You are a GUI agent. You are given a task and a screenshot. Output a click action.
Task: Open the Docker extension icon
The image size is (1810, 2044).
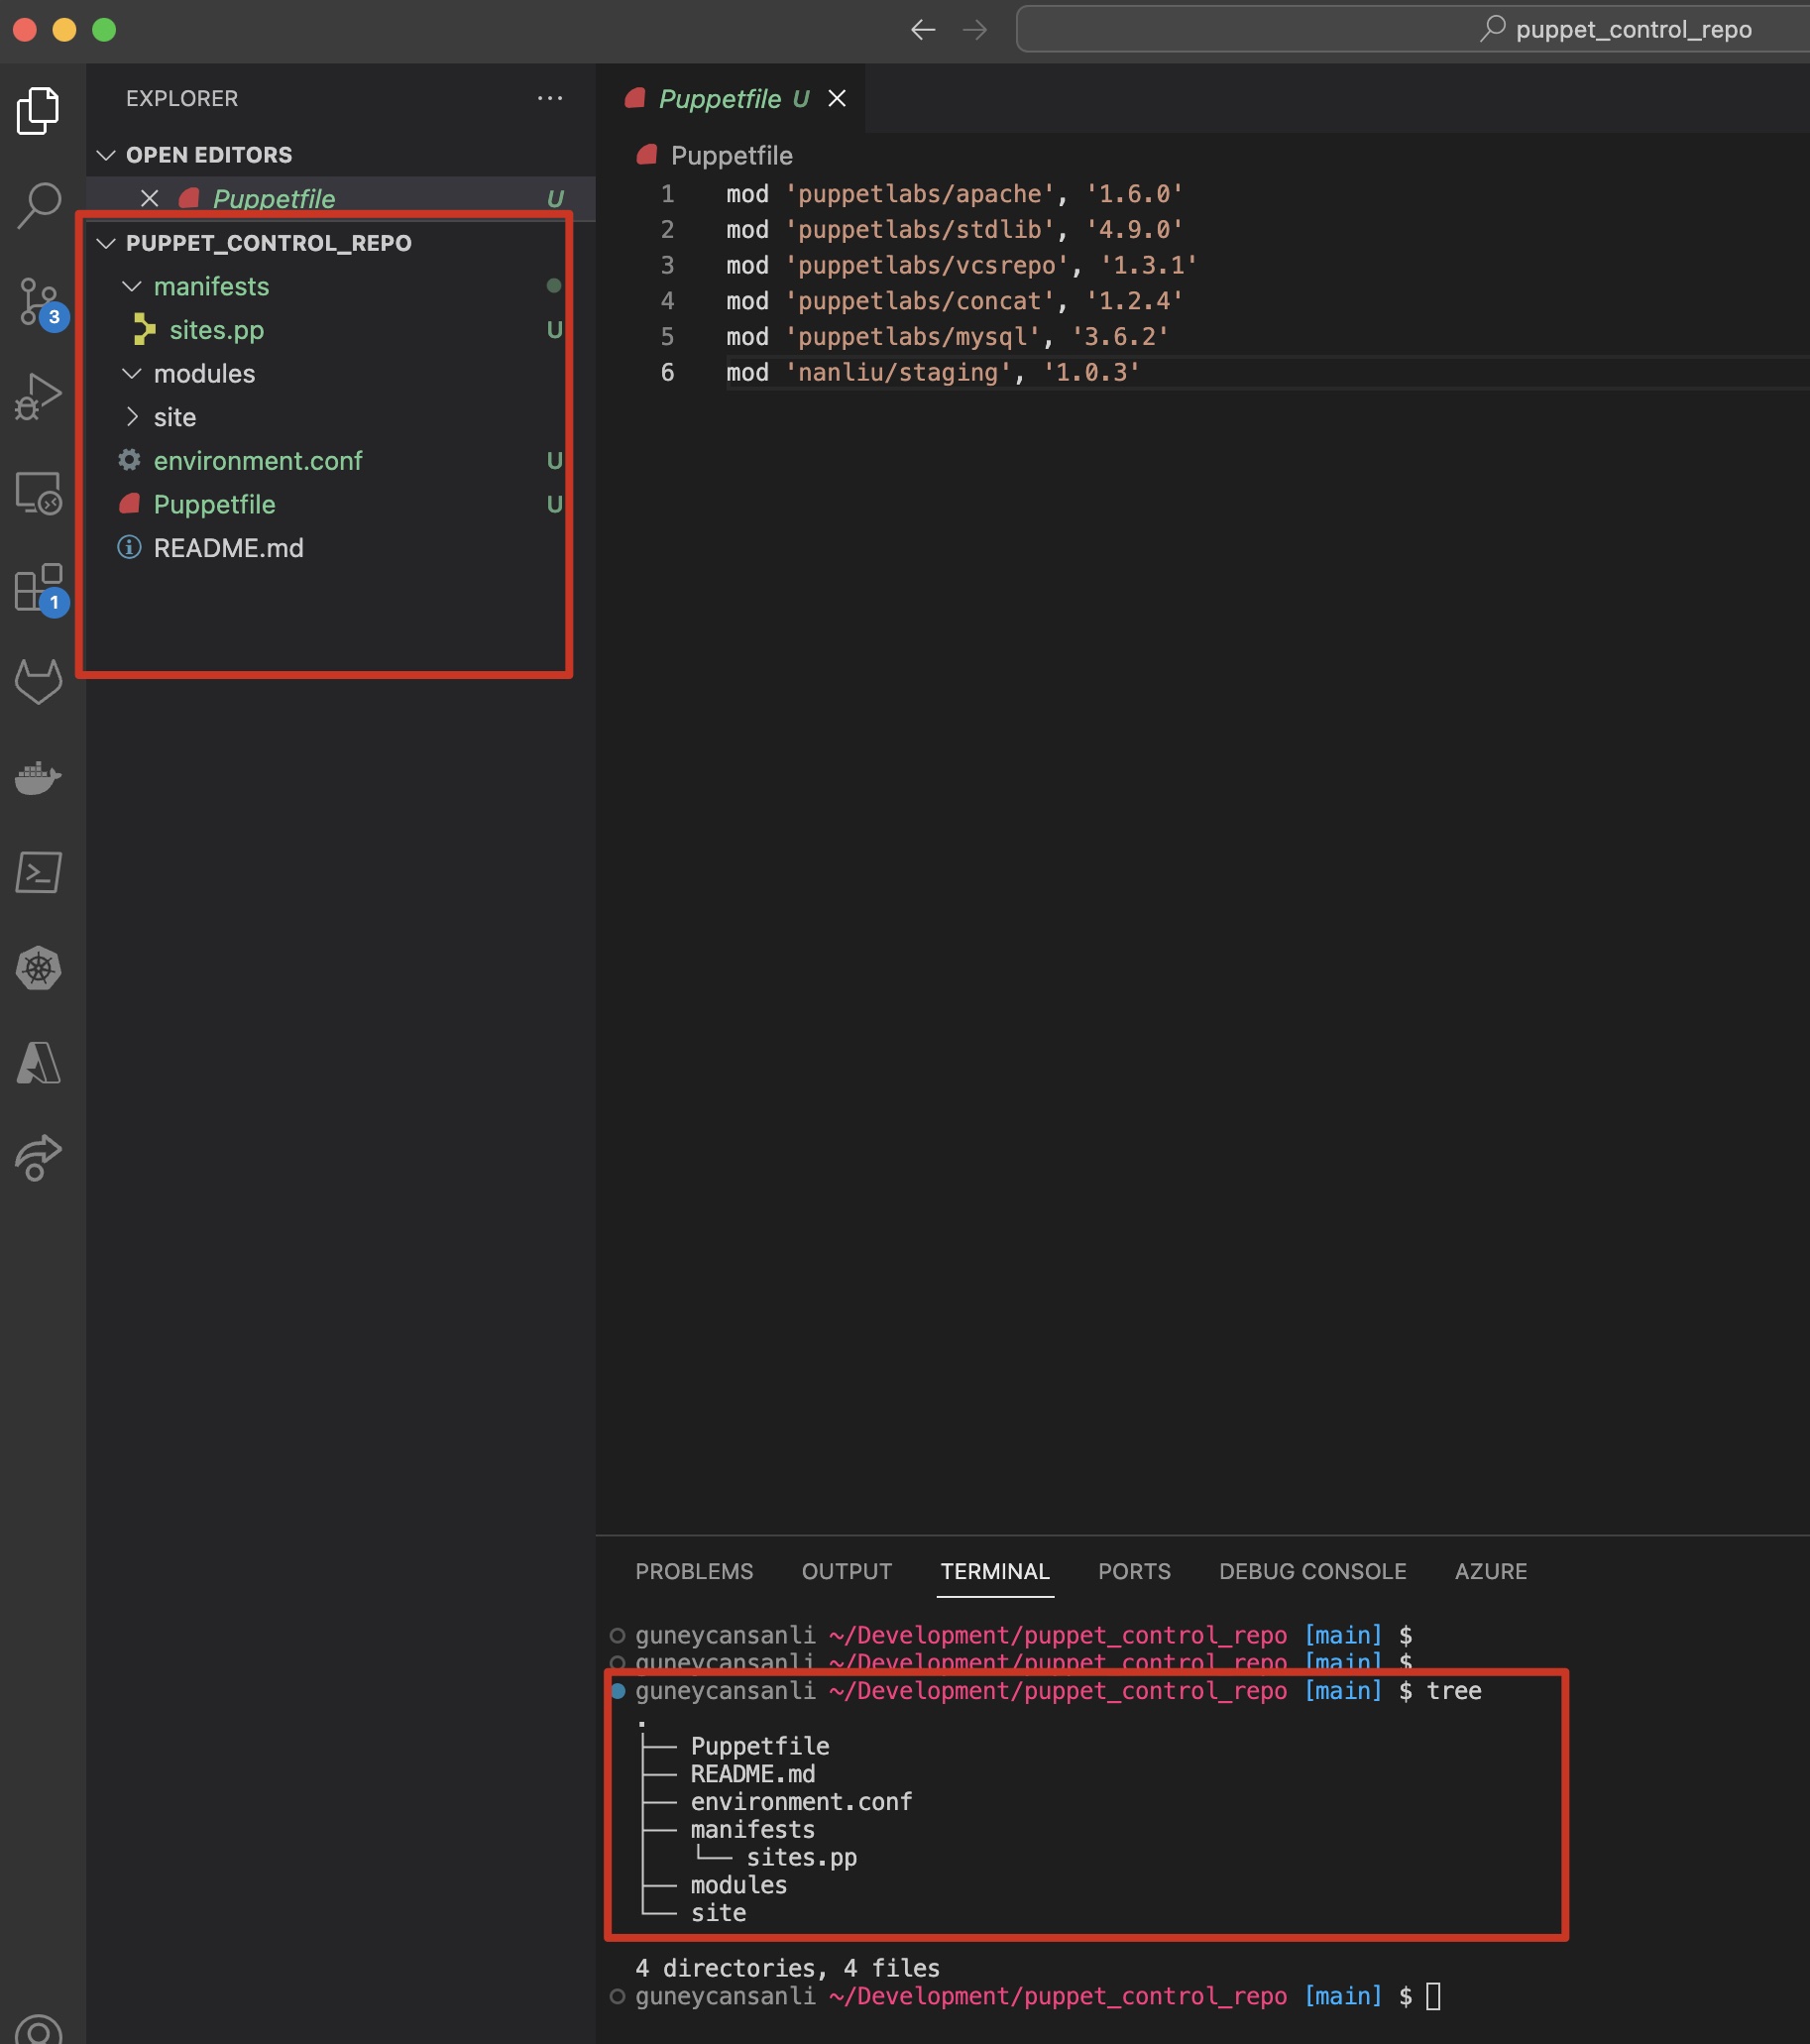click(38, 777)
